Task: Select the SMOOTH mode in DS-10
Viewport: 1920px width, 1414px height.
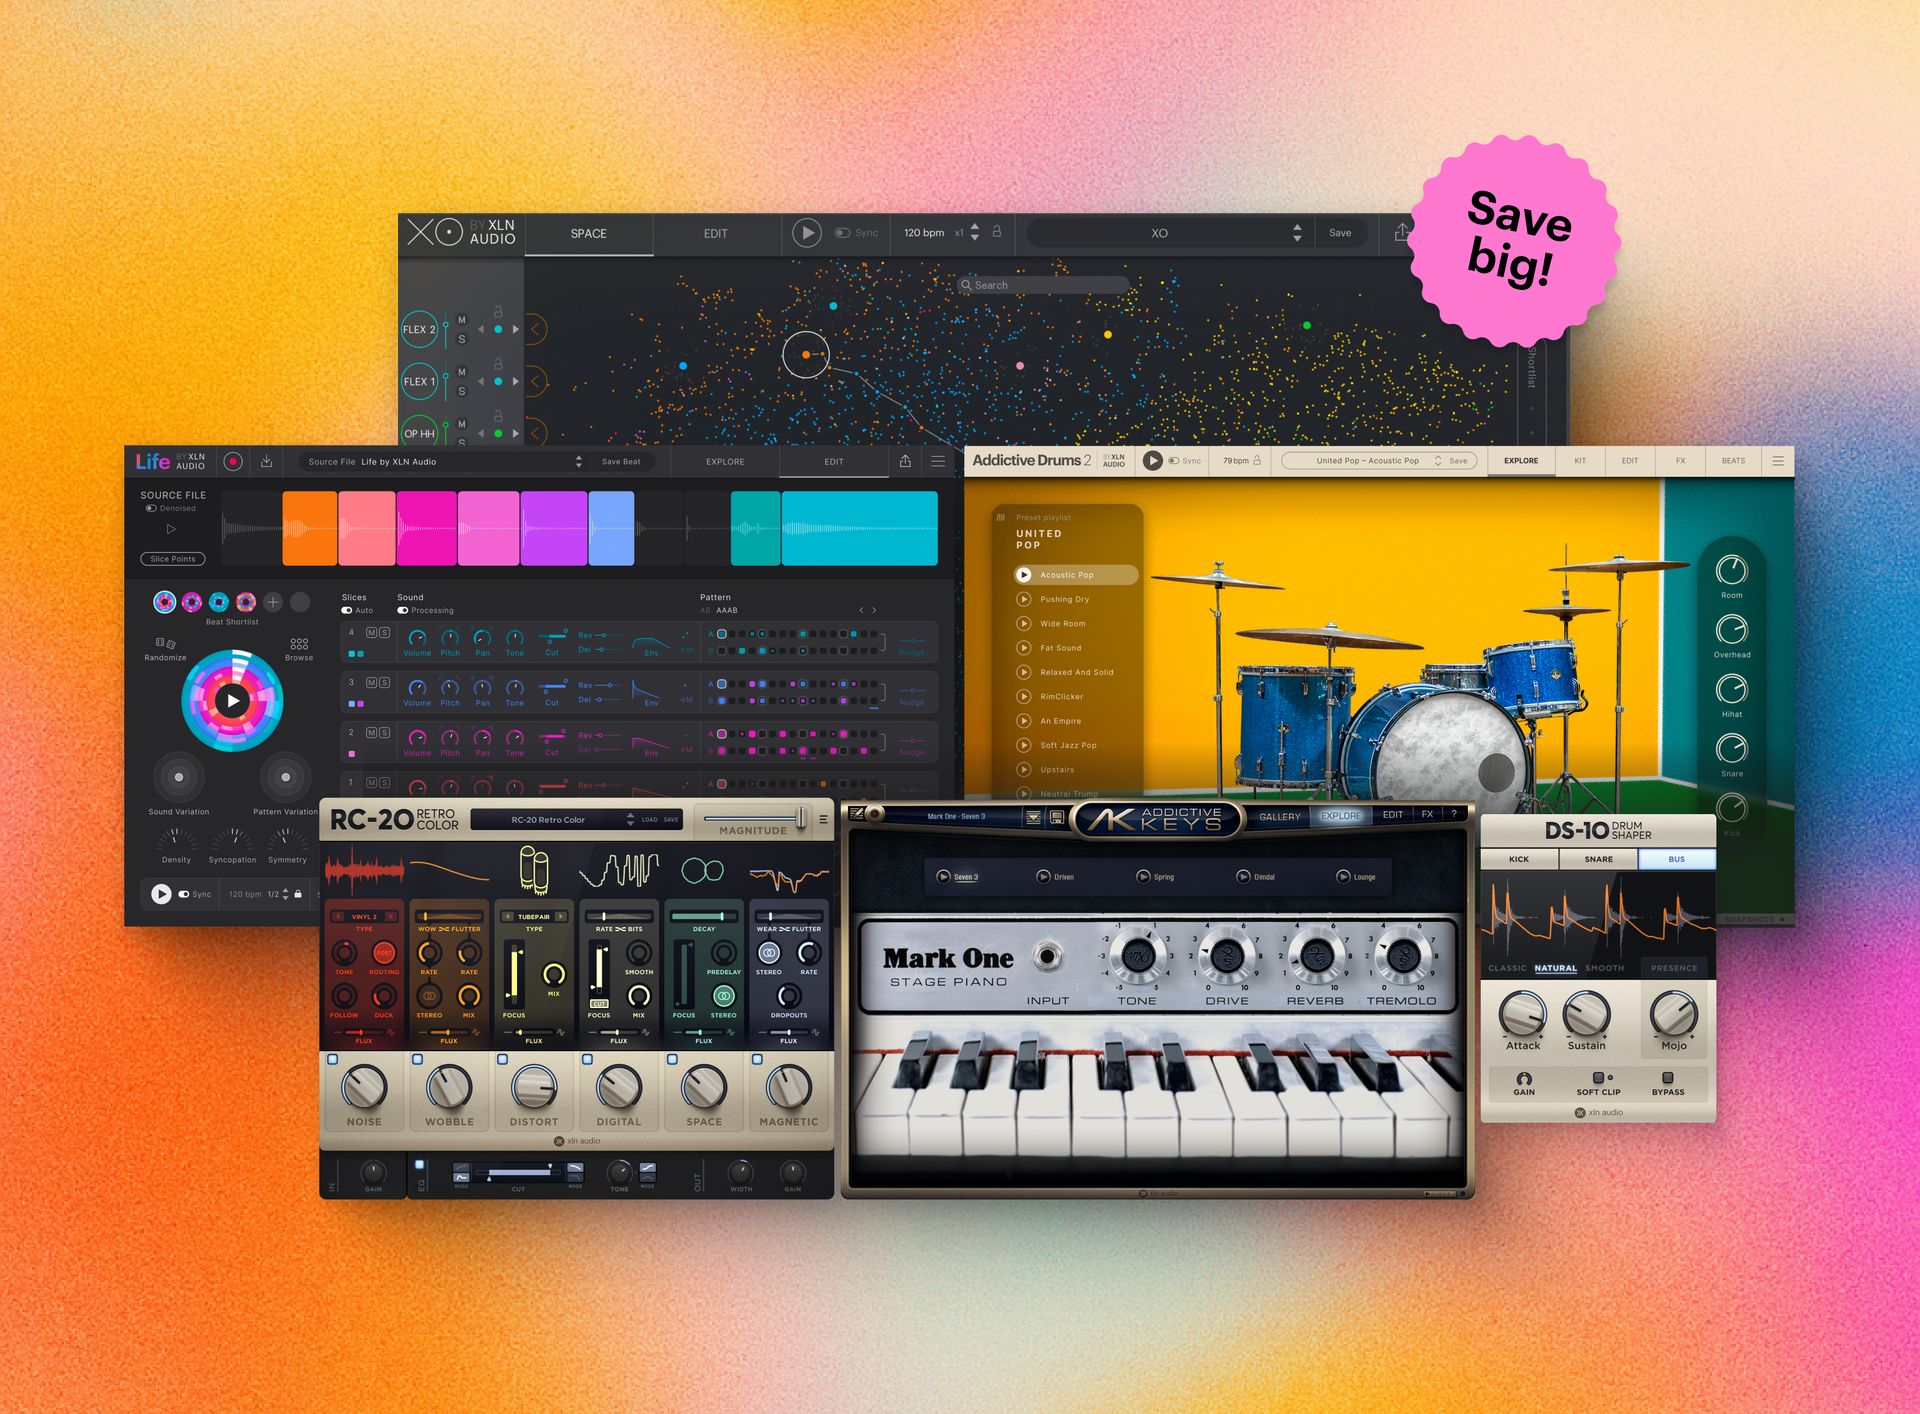Action: [x=1604, y=968]
